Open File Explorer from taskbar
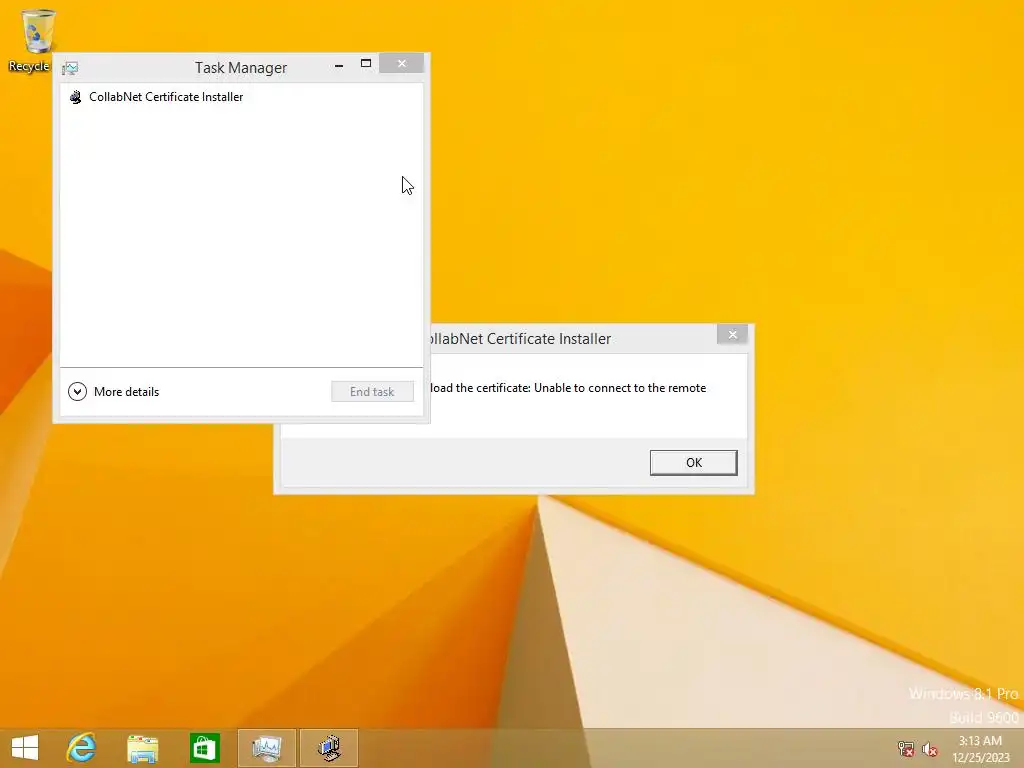The height and width of the screenshot is (768, 1024). pyautogui.click(x=142, y=748)
